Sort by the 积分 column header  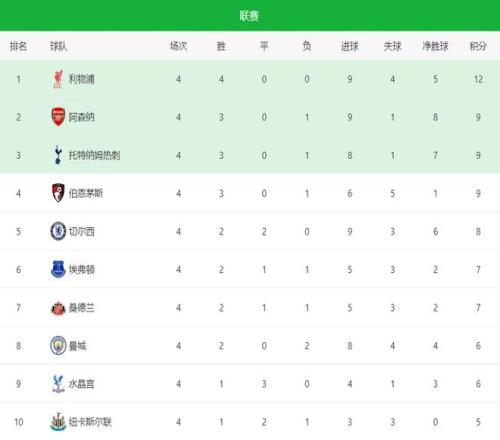[478, 46]
